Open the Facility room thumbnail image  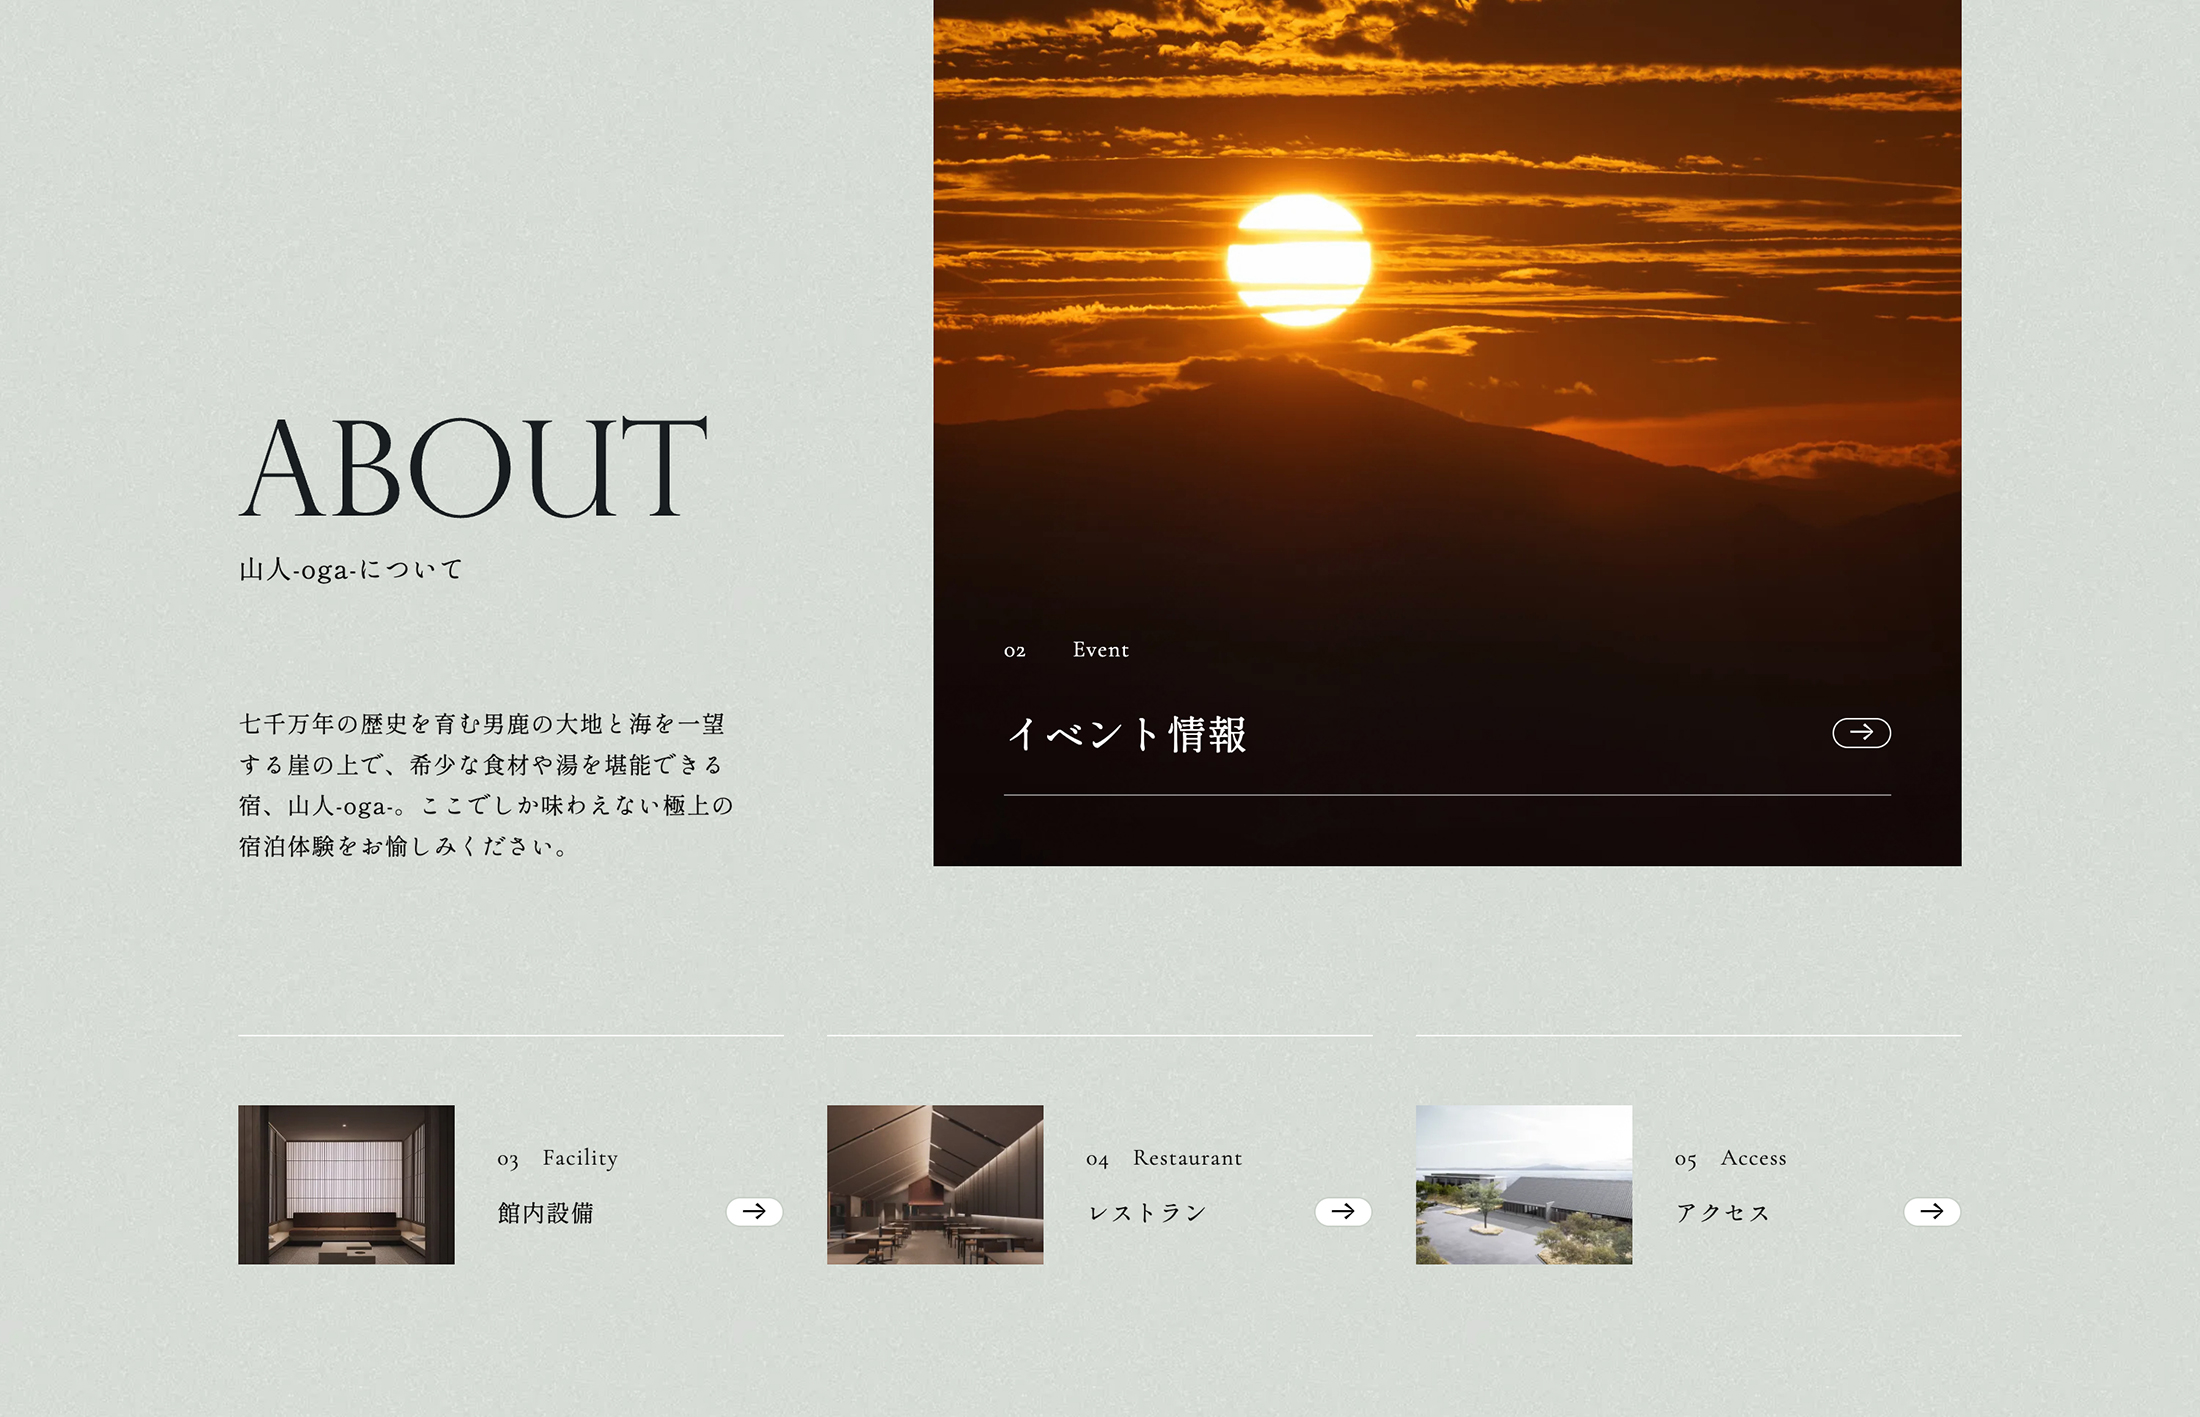[x=346, y=1184]
